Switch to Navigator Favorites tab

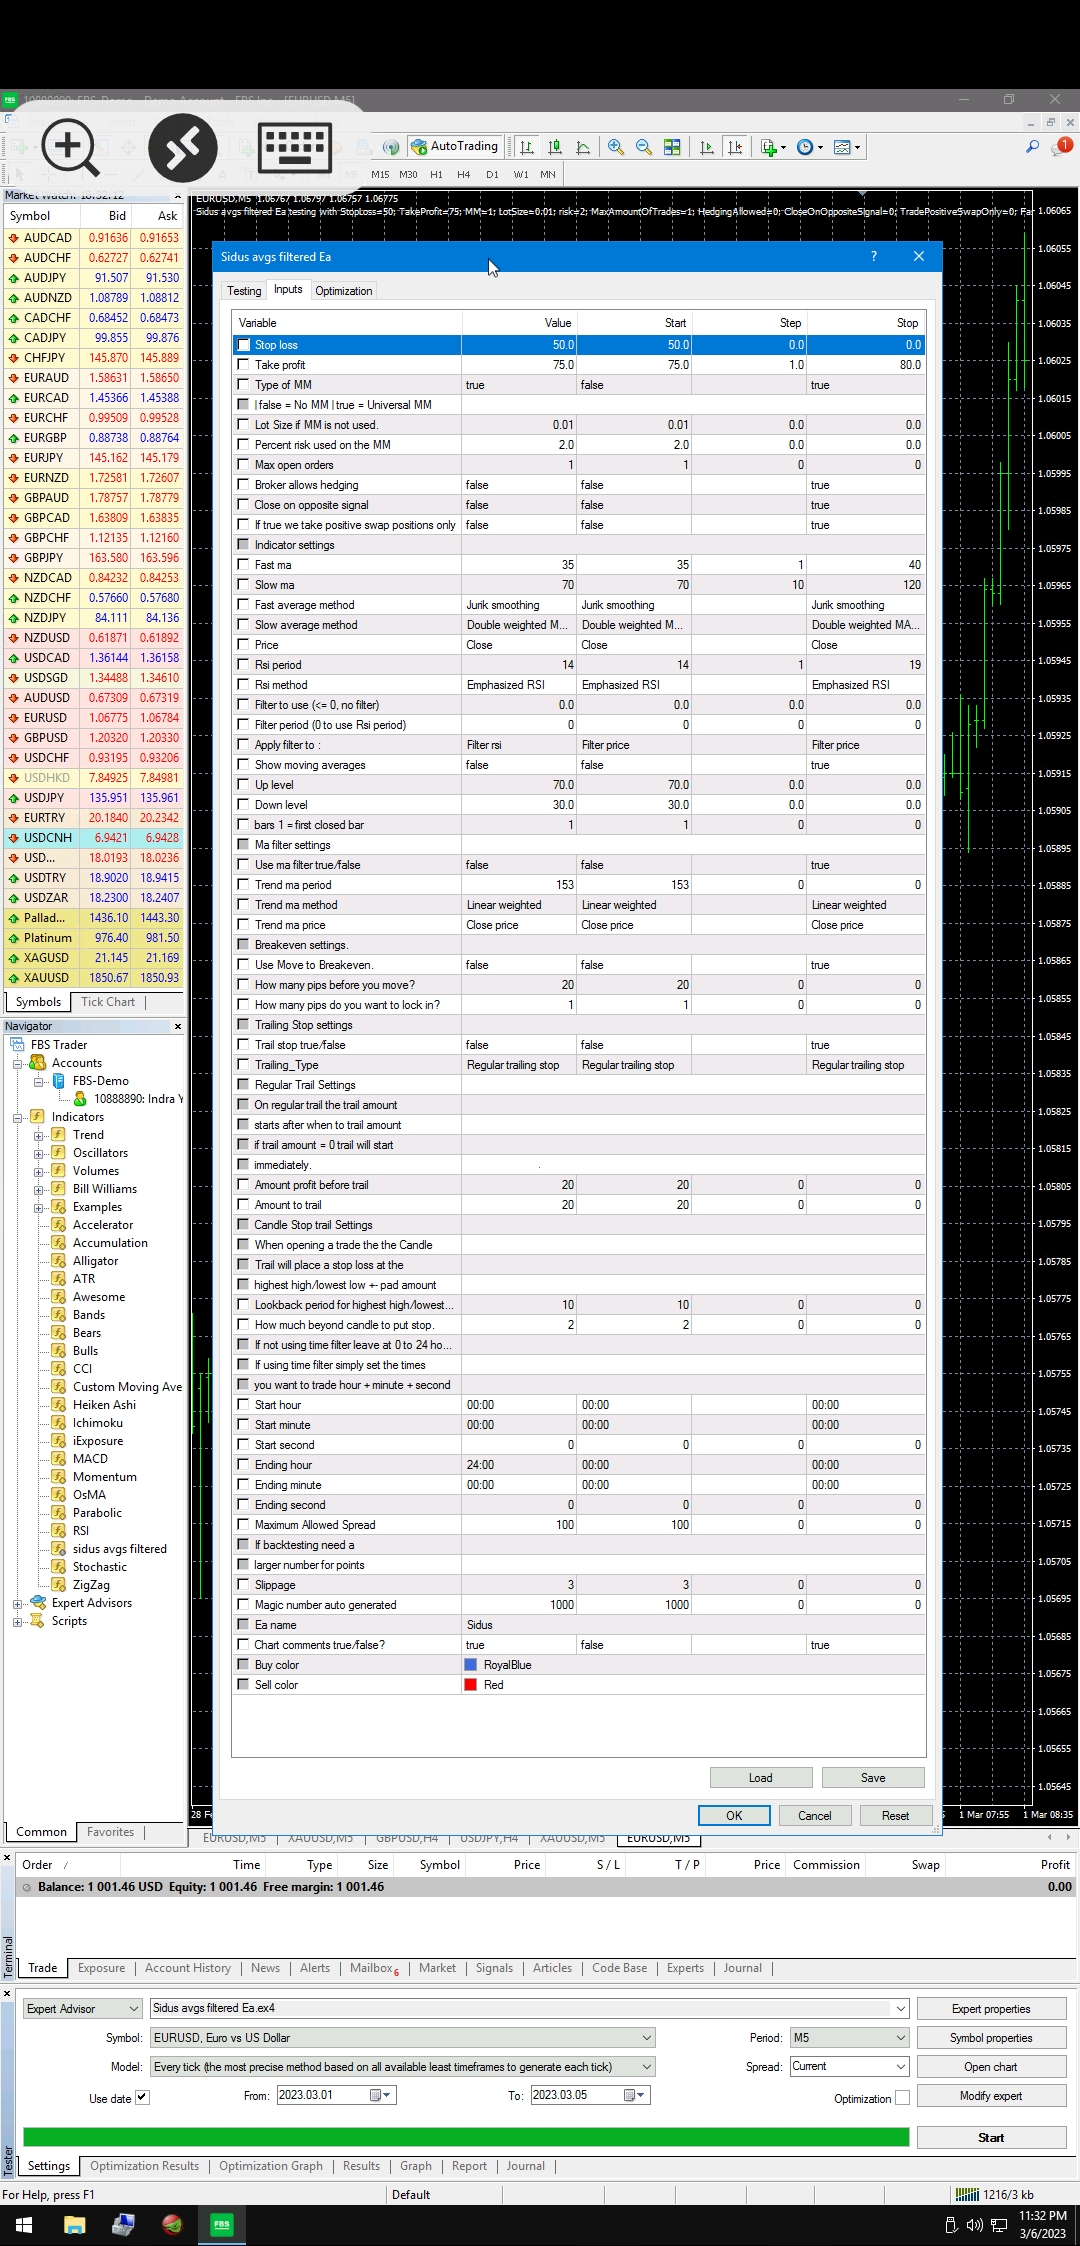click(x=110, y=1832)
